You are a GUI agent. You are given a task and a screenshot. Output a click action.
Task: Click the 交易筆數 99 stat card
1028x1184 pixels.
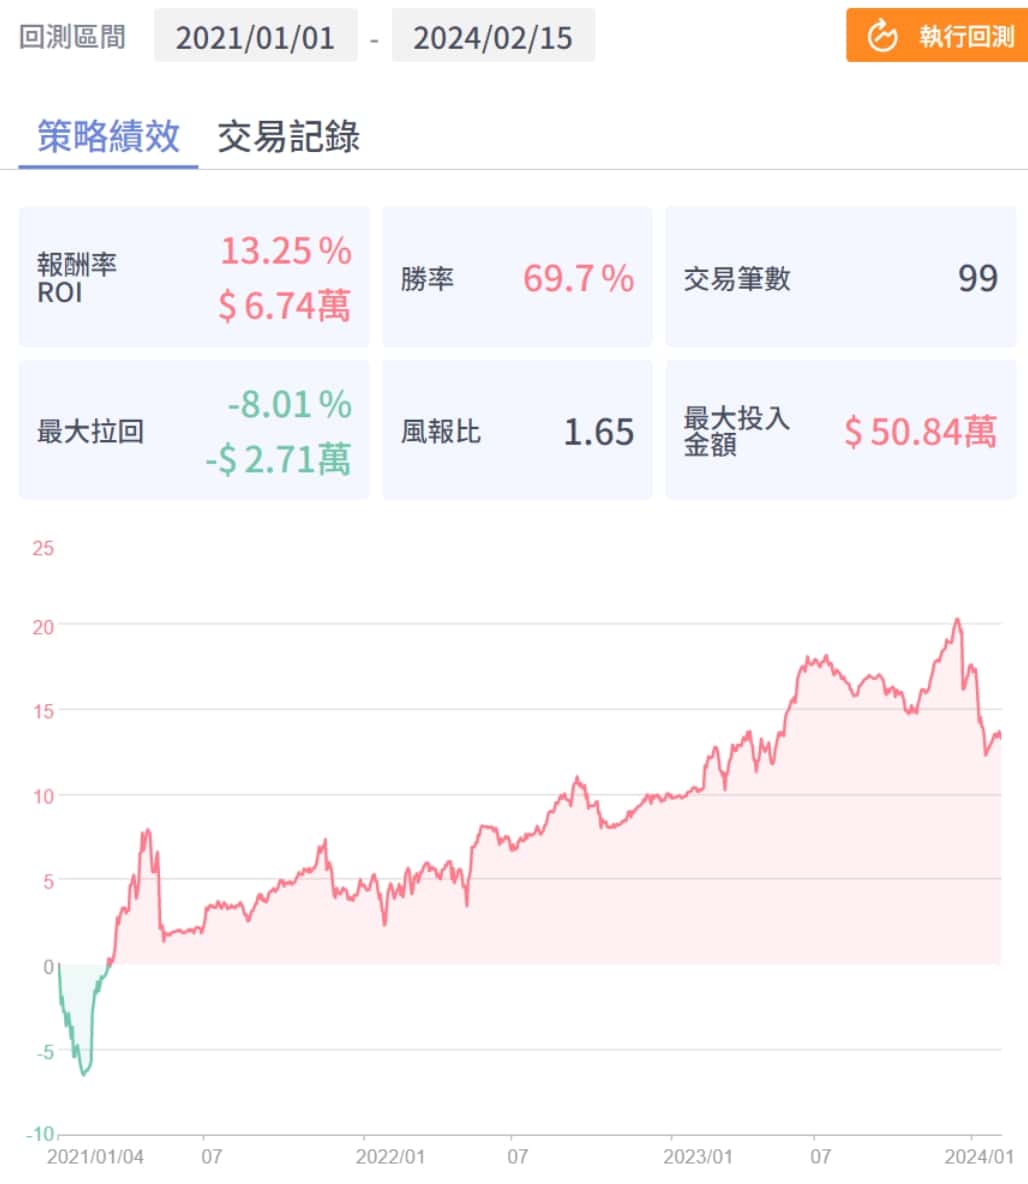click(840, 277)
